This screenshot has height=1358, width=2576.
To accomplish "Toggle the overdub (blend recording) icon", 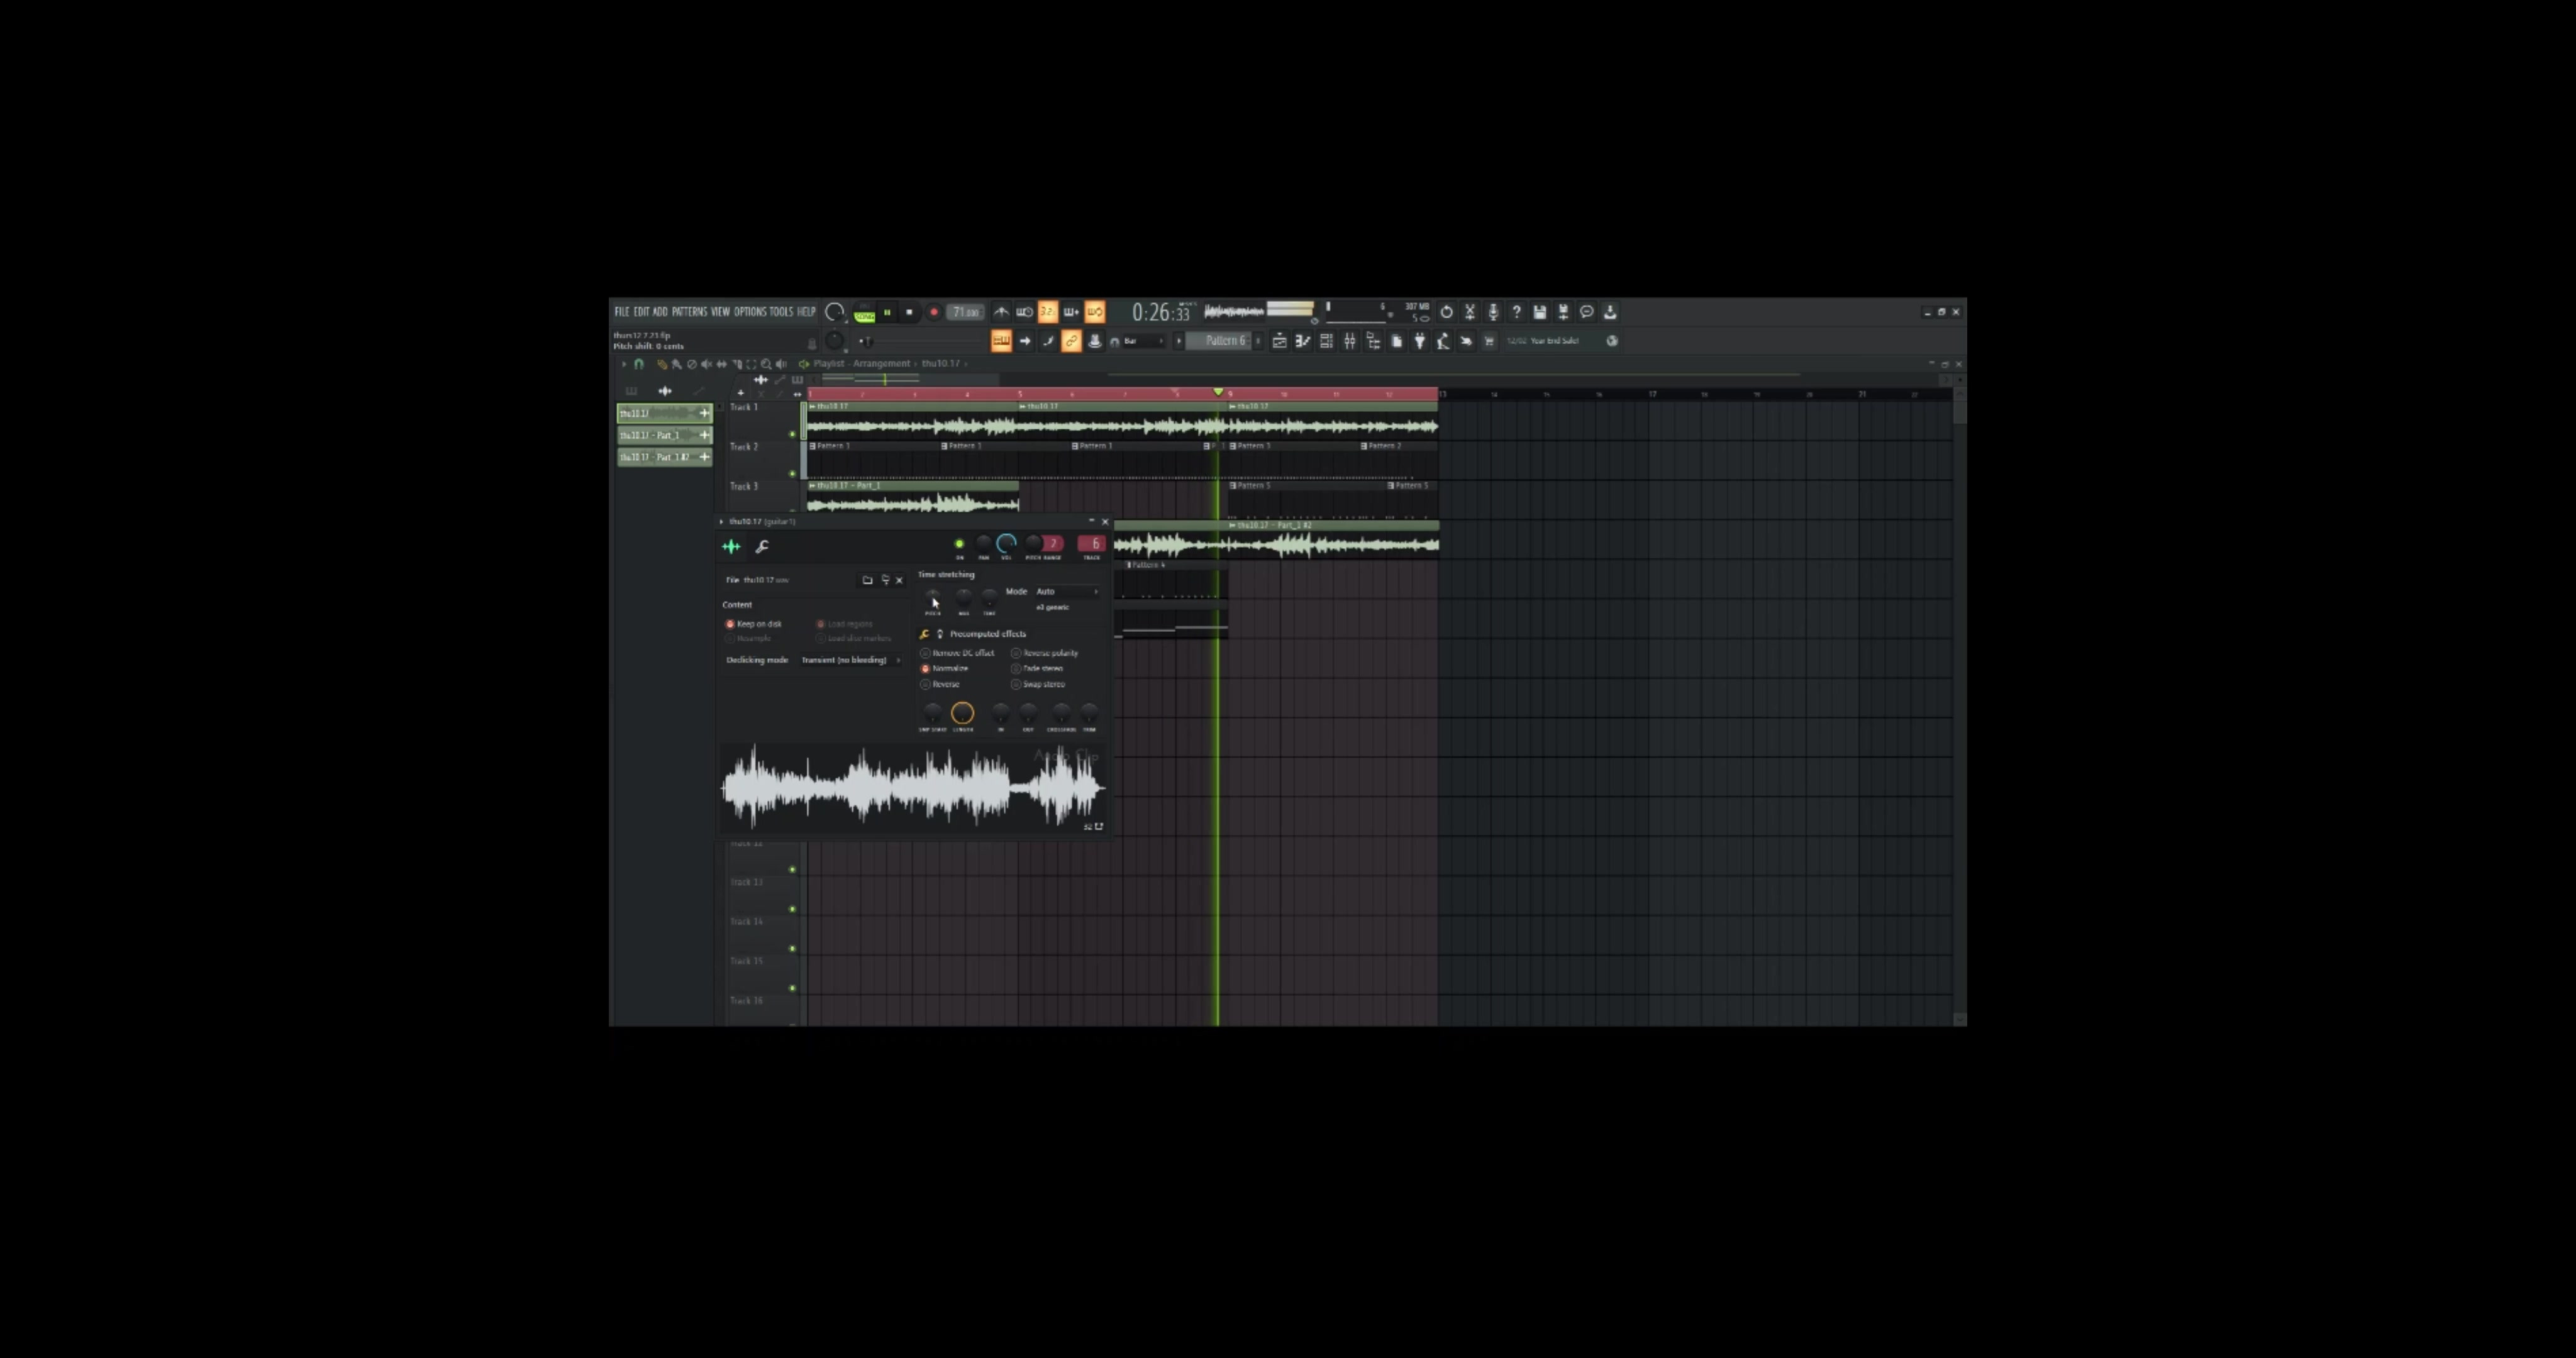I will (1072, 312).
